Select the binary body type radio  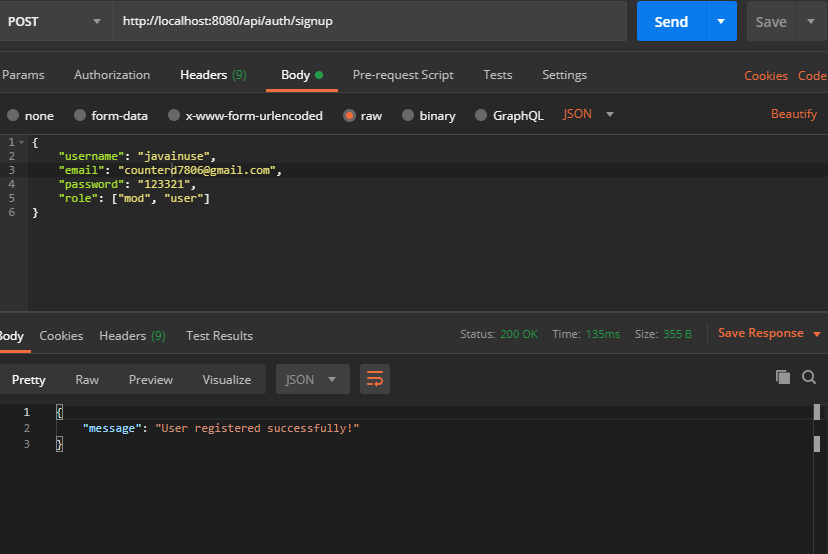(x=408, y=115)
